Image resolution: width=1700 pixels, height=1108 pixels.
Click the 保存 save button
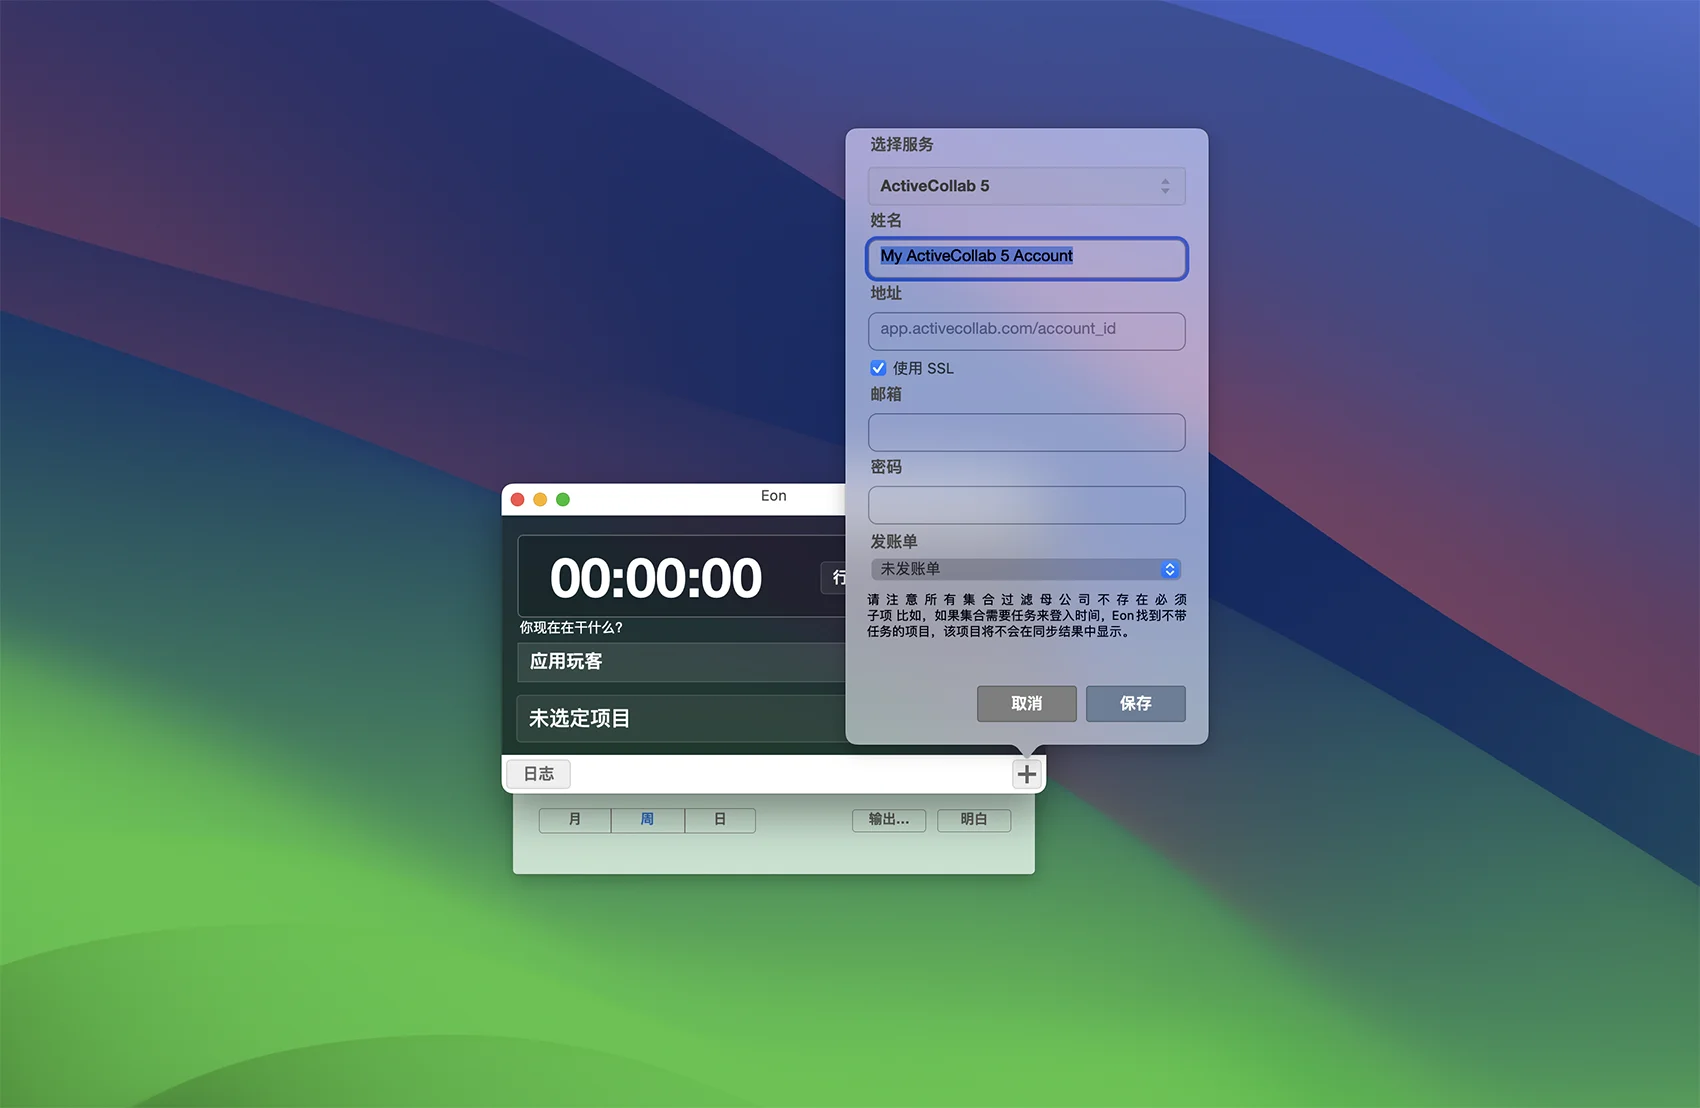[1135, 703]
